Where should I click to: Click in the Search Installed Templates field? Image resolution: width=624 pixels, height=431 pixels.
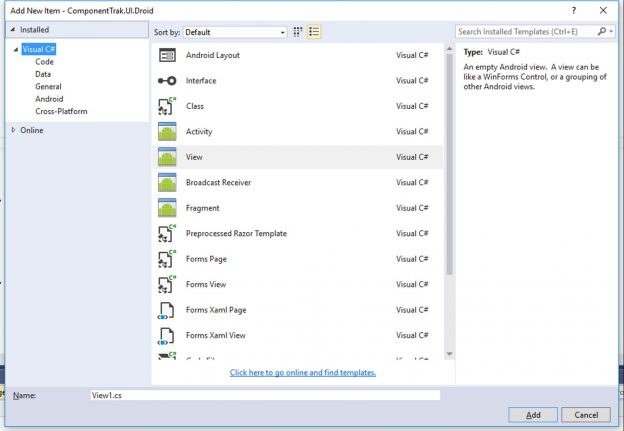click(x=525, y=31)
